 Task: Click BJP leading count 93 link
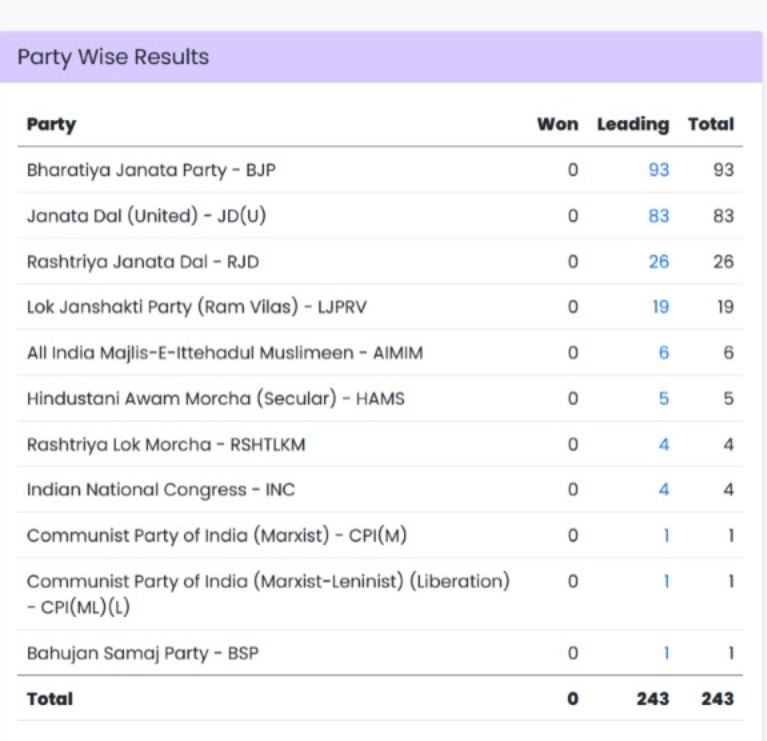[658, 170]
